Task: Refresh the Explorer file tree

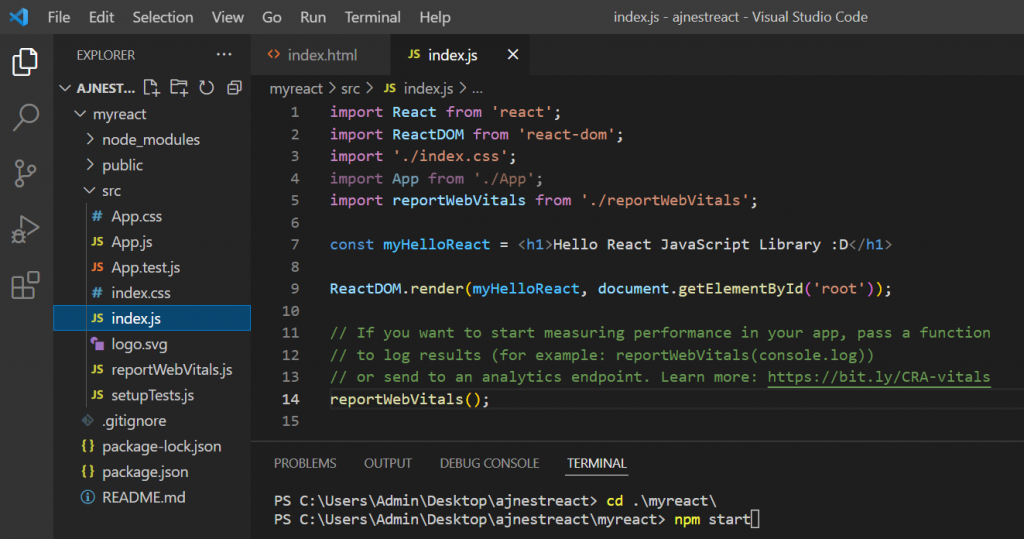Action: (x=207, y=88)
